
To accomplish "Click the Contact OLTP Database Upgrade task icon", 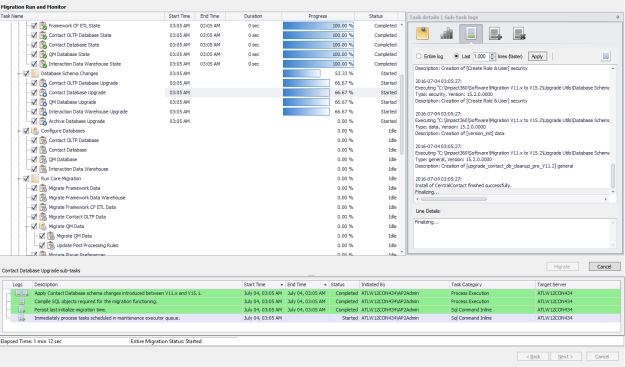I will (x=43, y=83).
